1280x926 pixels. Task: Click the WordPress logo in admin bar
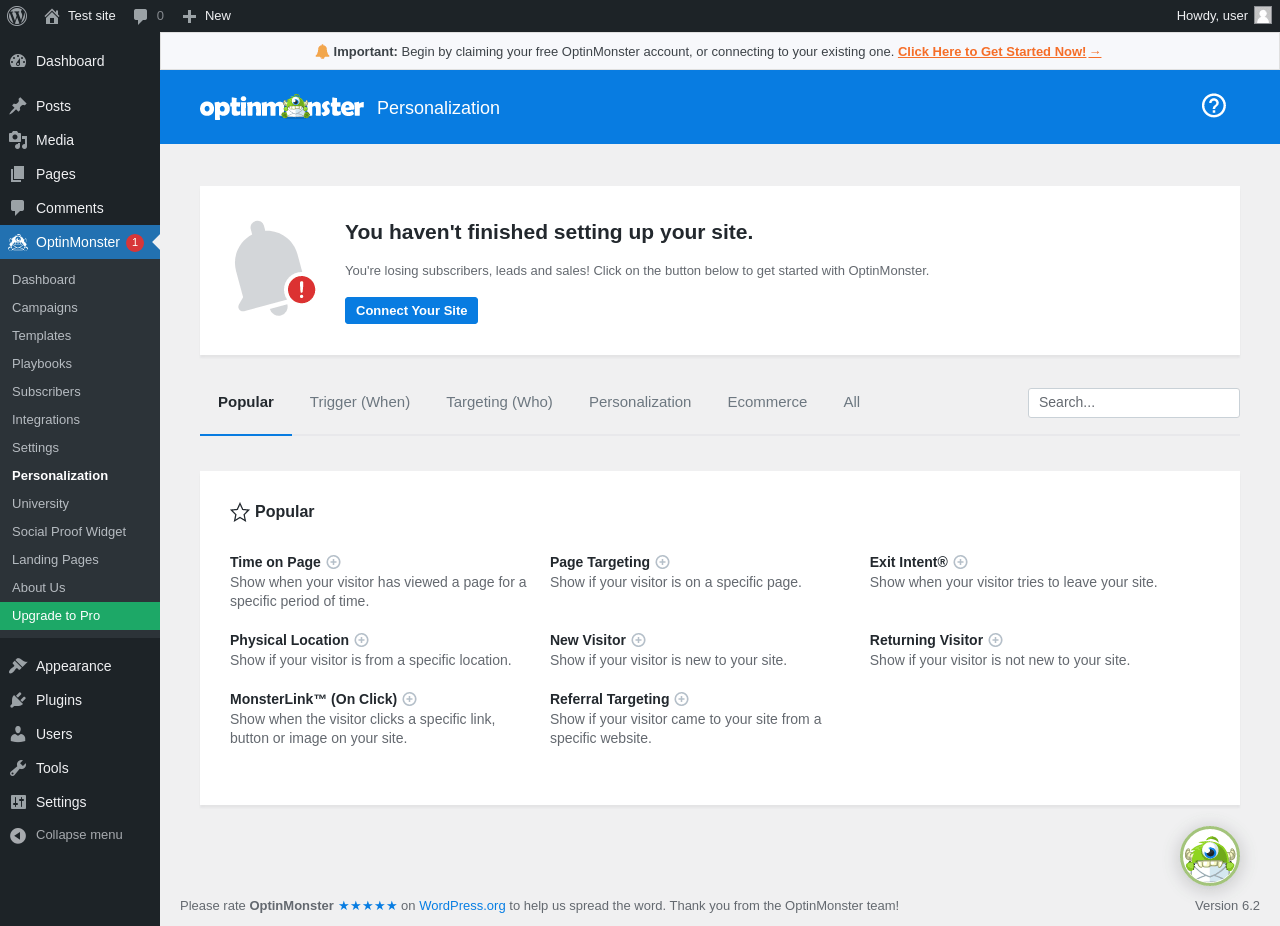pyautogui.click(x=17, y=16)
